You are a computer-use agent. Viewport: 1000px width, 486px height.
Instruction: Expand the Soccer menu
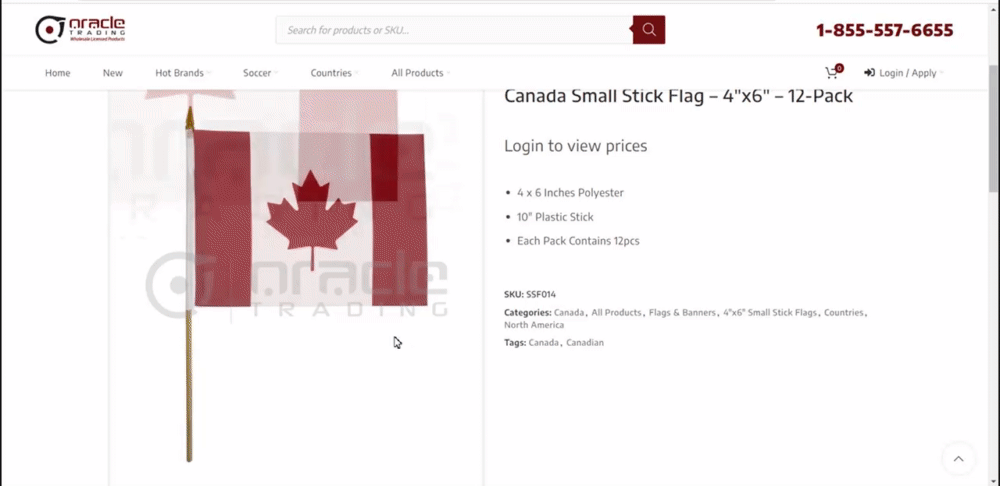(x=258, y=73)
